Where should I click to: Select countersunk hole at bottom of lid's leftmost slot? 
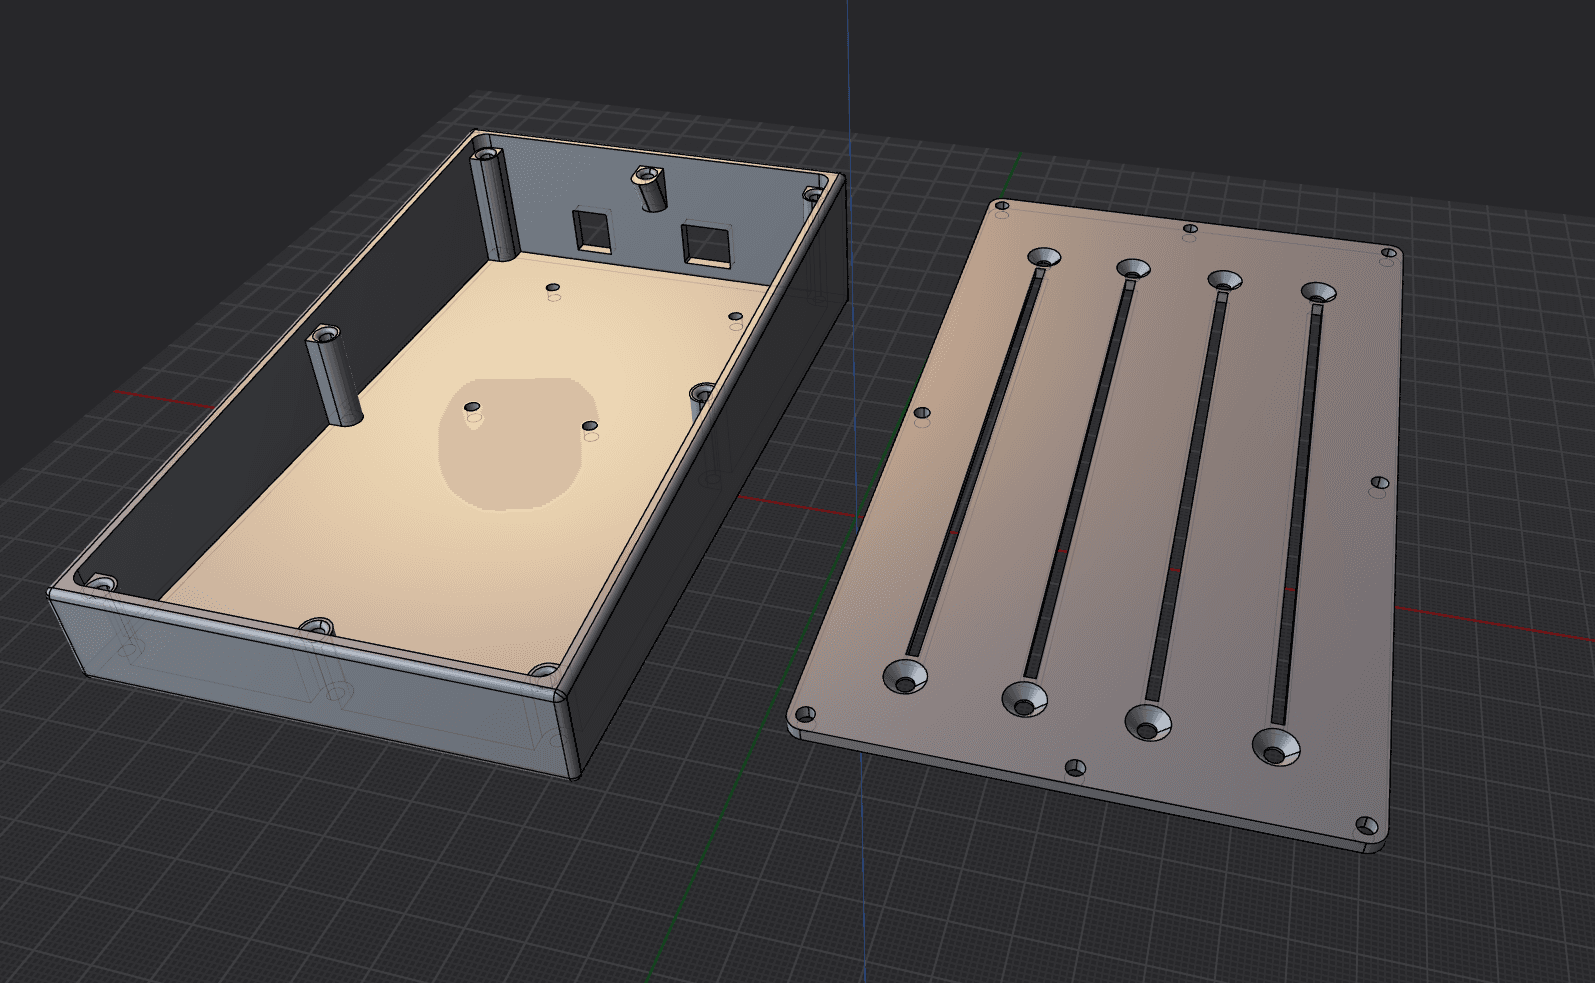(906, 677)
